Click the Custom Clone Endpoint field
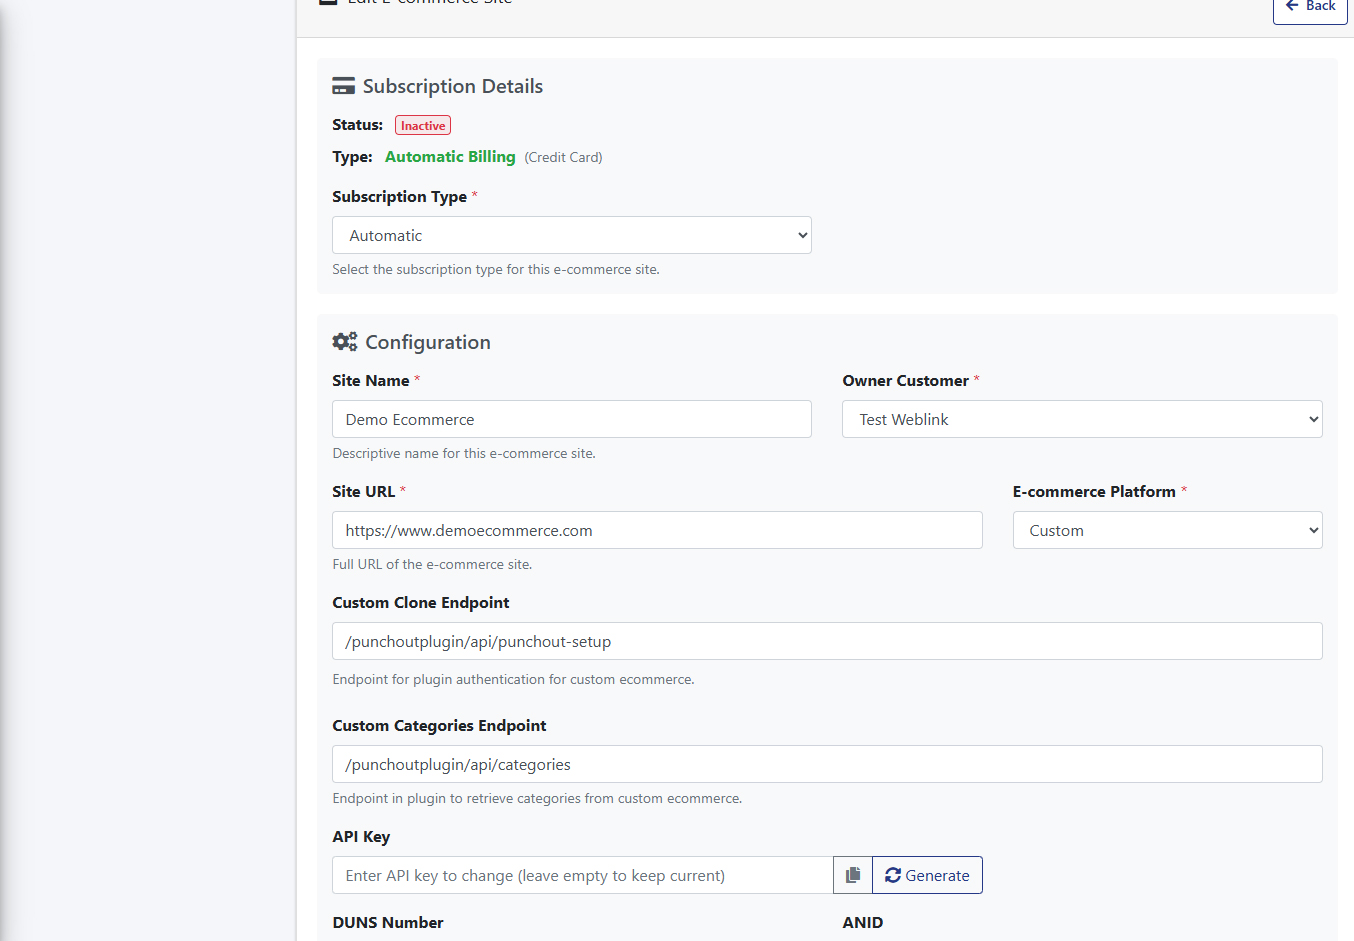 click(x=826, y=641)
